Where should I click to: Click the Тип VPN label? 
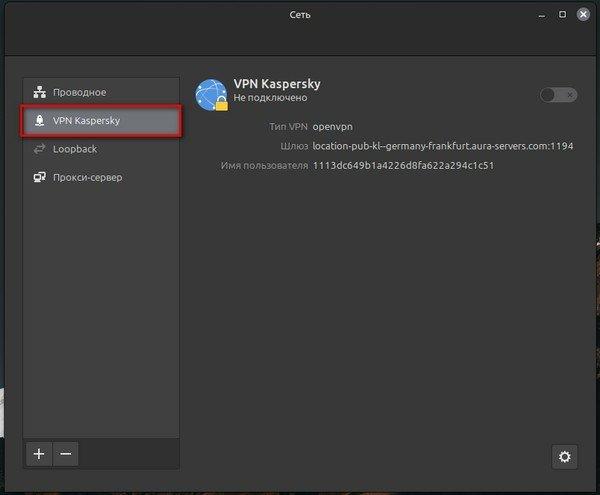[x=289, y=127]
